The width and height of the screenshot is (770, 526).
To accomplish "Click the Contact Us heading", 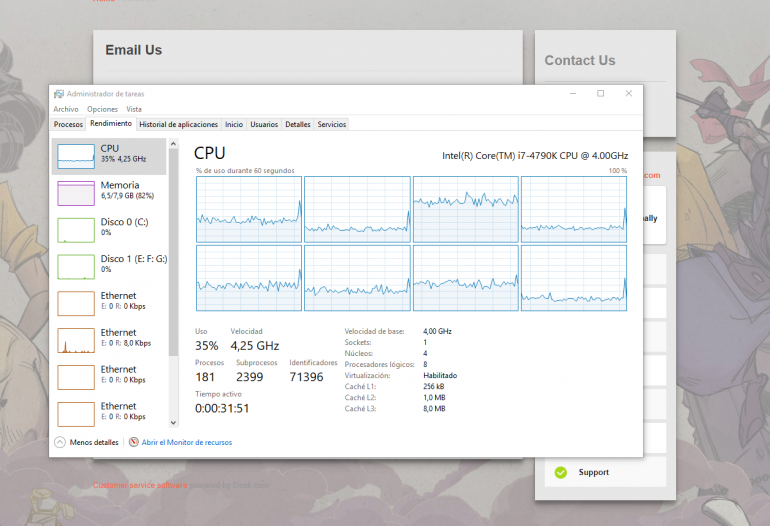I will (579, 60).
